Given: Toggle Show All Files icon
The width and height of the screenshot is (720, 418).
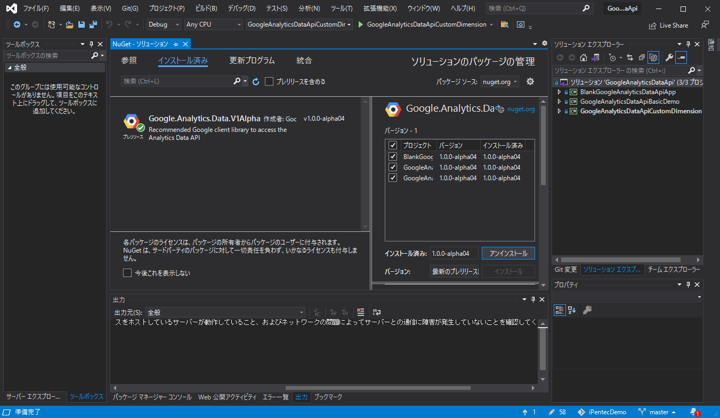Looking at the screenshot, I should (653, 57).
